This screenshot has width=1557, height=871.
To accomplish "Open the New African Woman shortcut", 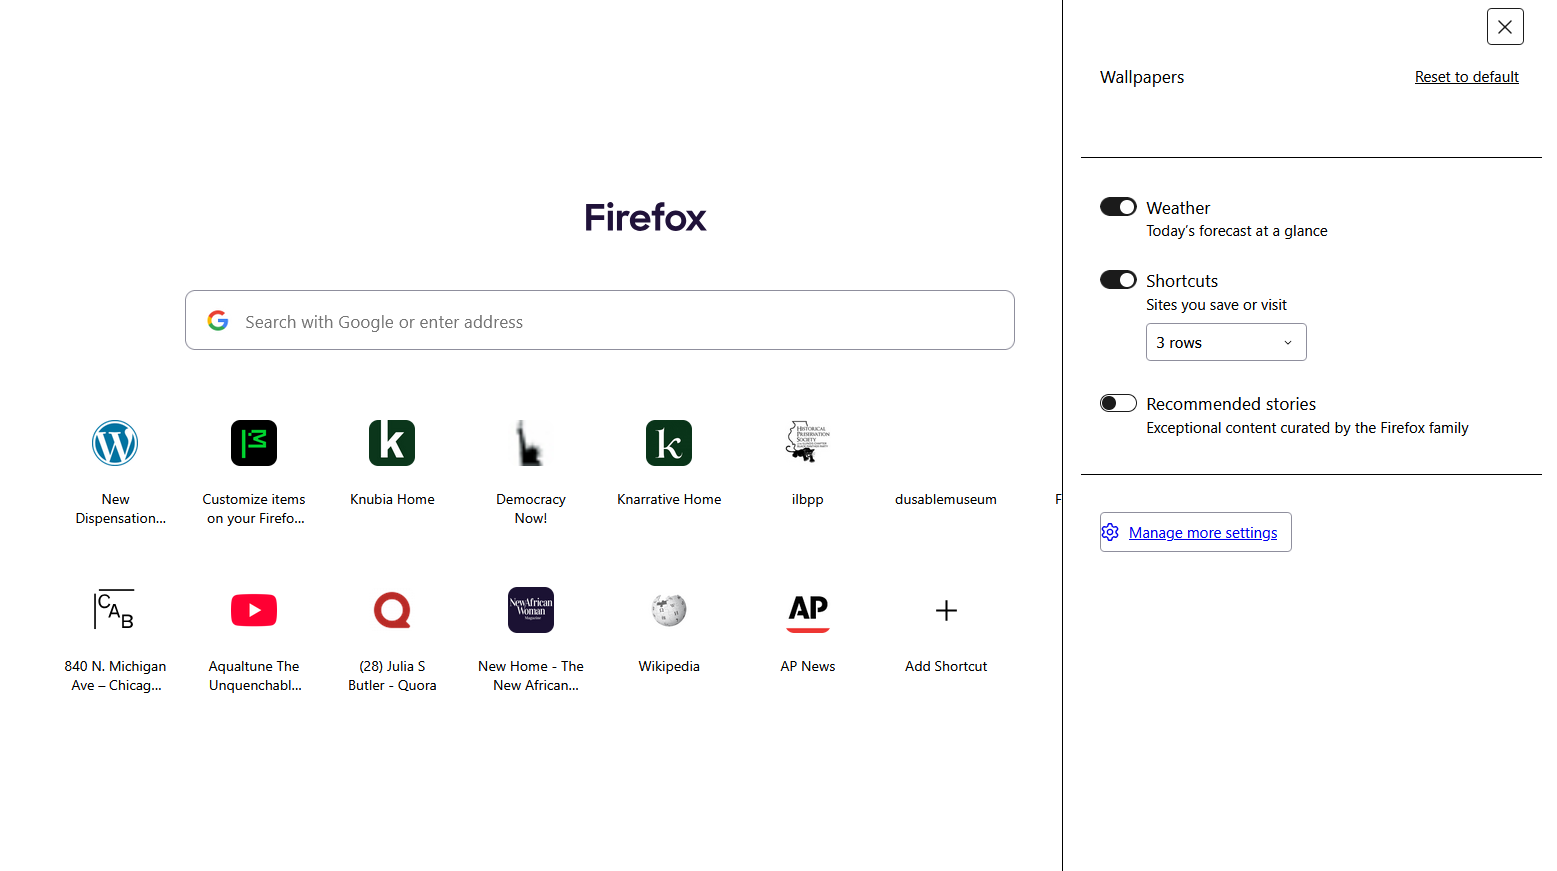I will (x=530, y=610).
